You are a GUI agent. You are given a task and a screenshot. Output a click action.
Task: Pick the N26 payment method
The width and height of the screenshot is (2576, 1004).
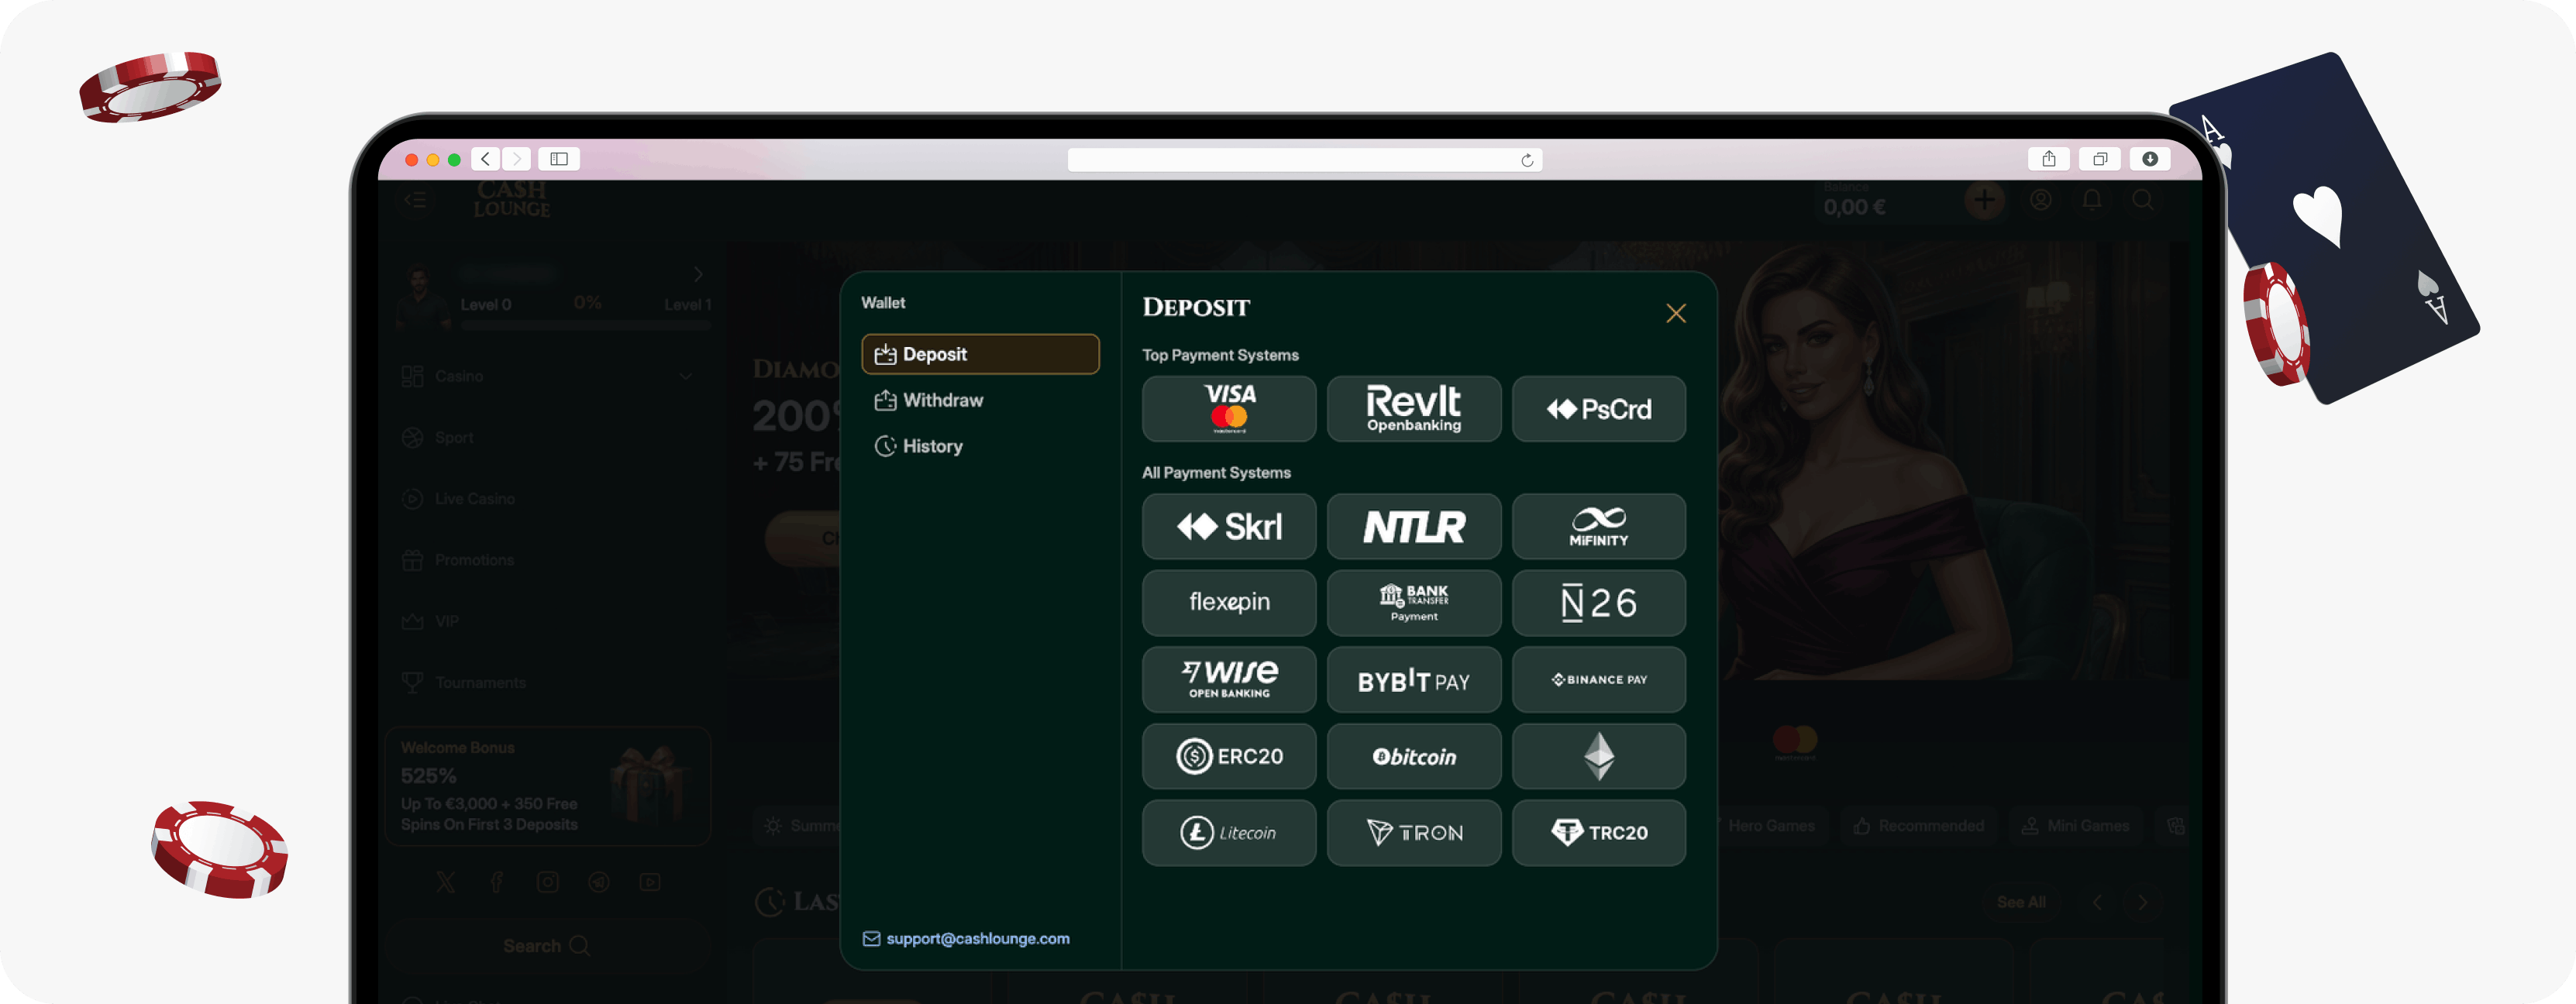[x=1599, y=603]
